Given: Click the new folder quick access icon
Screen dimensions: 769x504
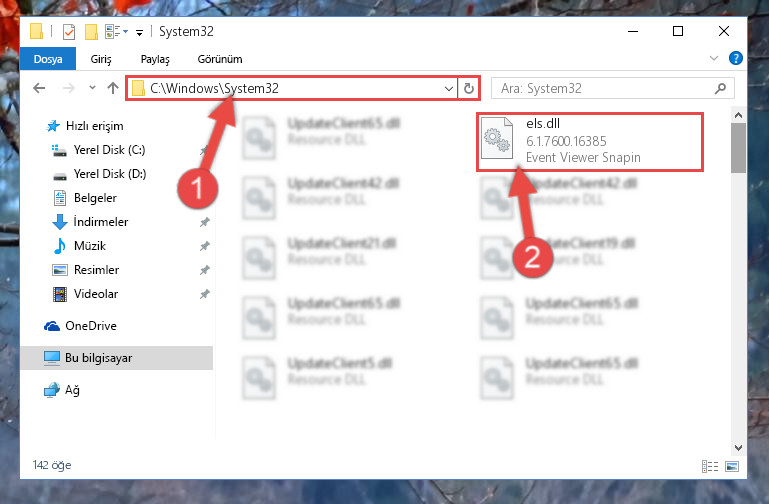Looking at the screenshot, I should pyautogui.click(x=91, y=32).
